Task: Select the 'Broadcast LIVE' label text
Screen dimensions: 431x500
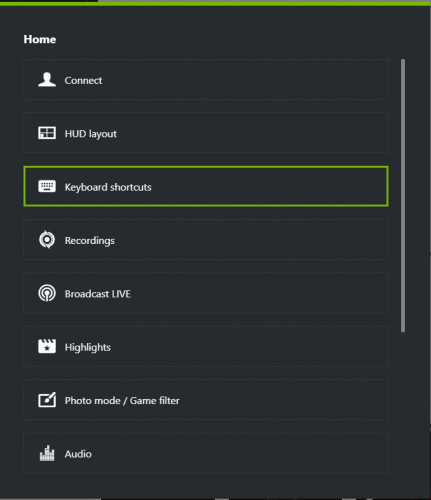Action: coord(98,294)
